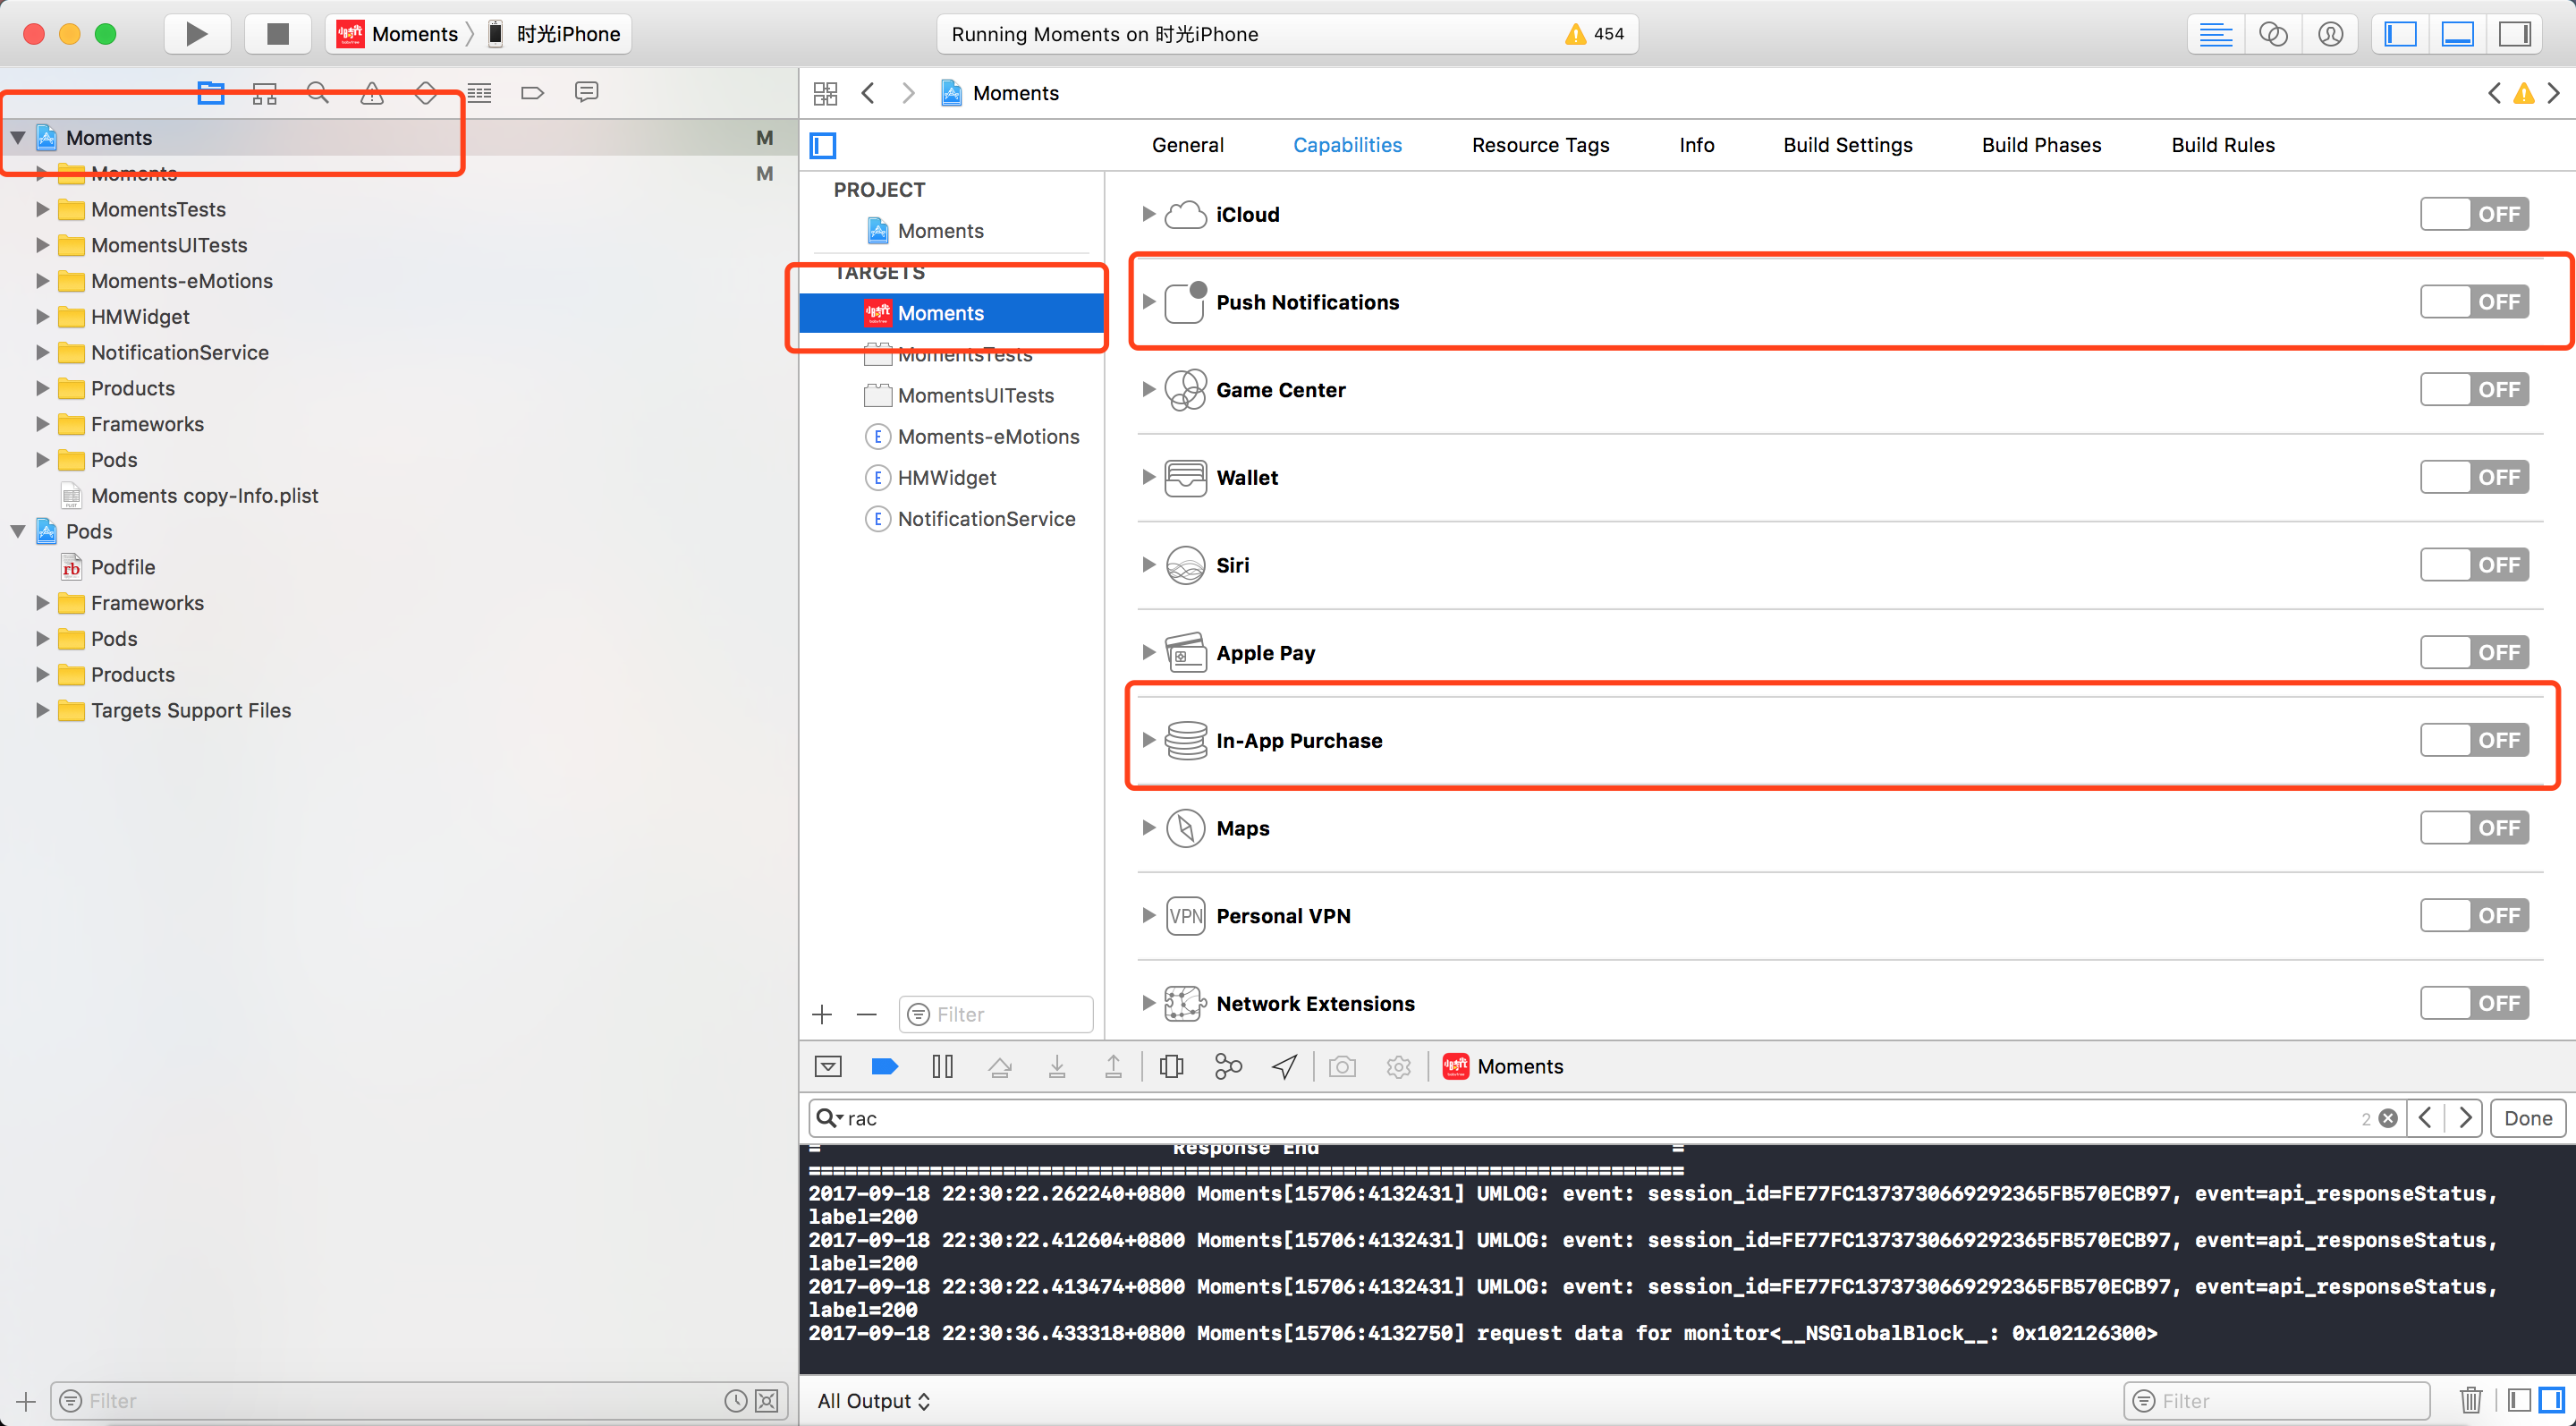
Task: Clear console with trash icon
Action: [2471, 1400]
